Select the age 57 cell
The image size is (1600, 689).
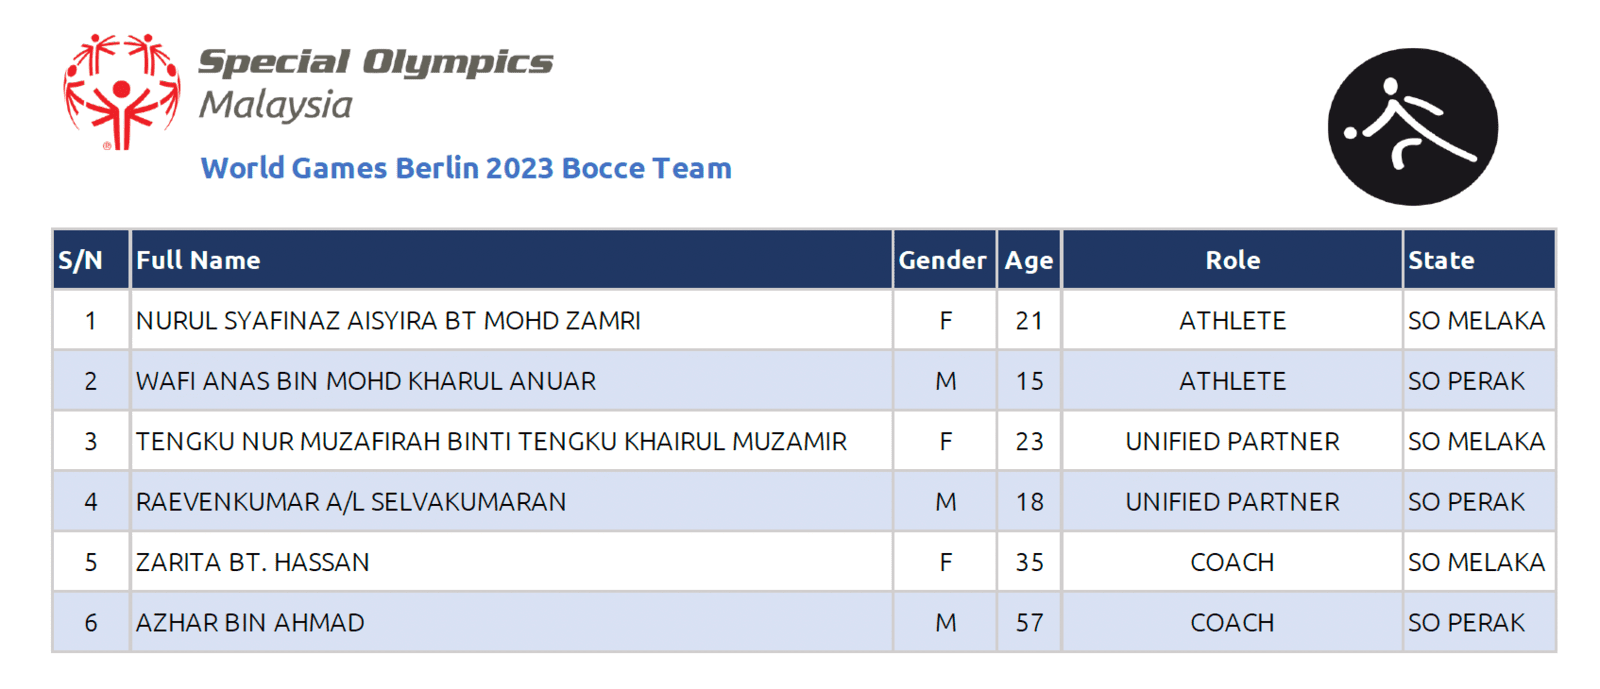1029,622
